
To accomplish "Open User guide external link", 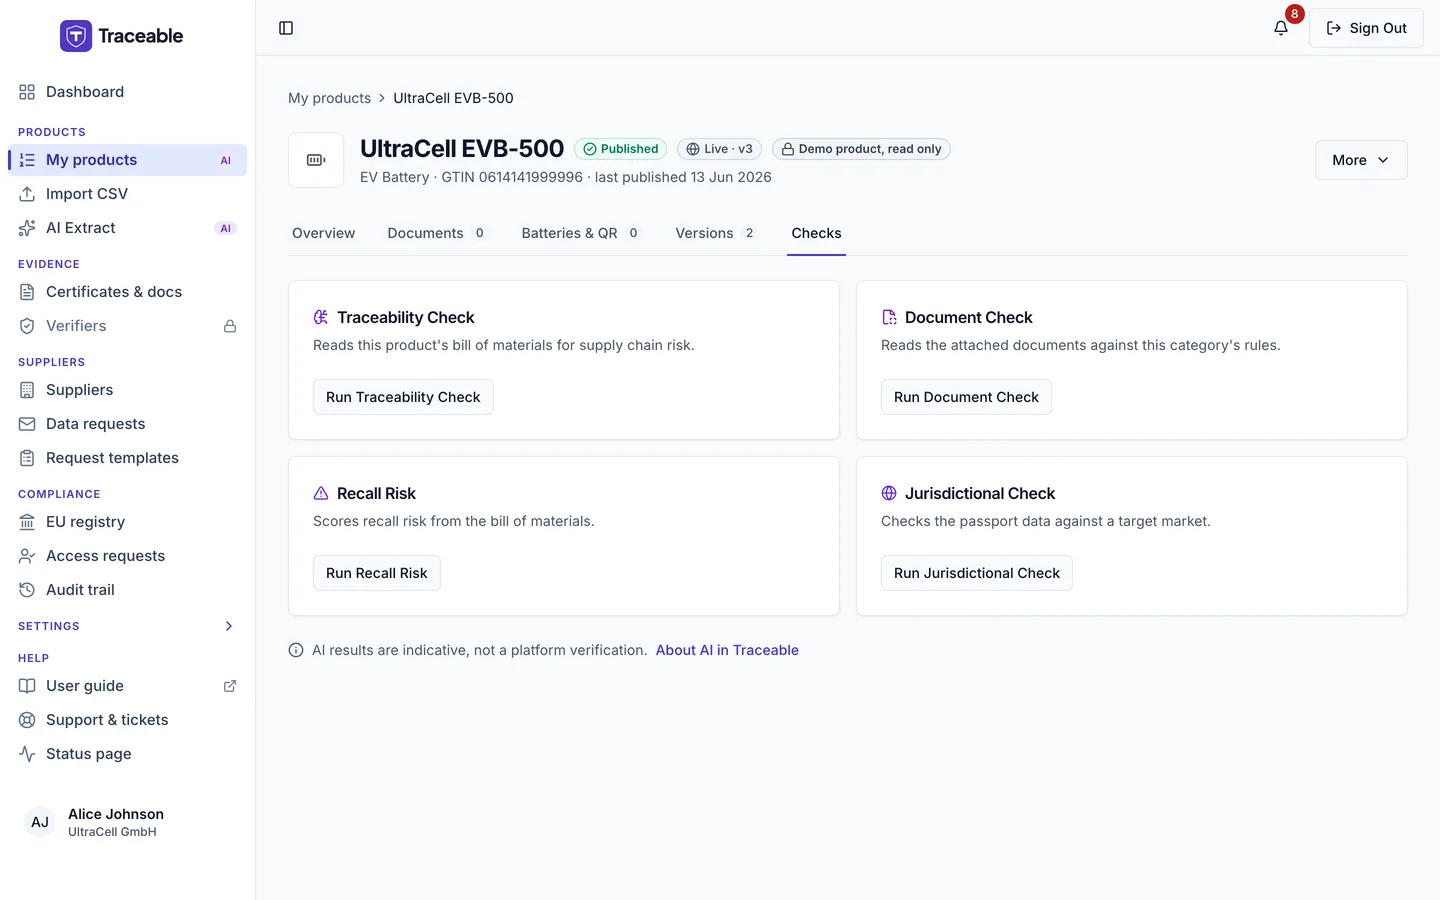I will tap(127, 686).
